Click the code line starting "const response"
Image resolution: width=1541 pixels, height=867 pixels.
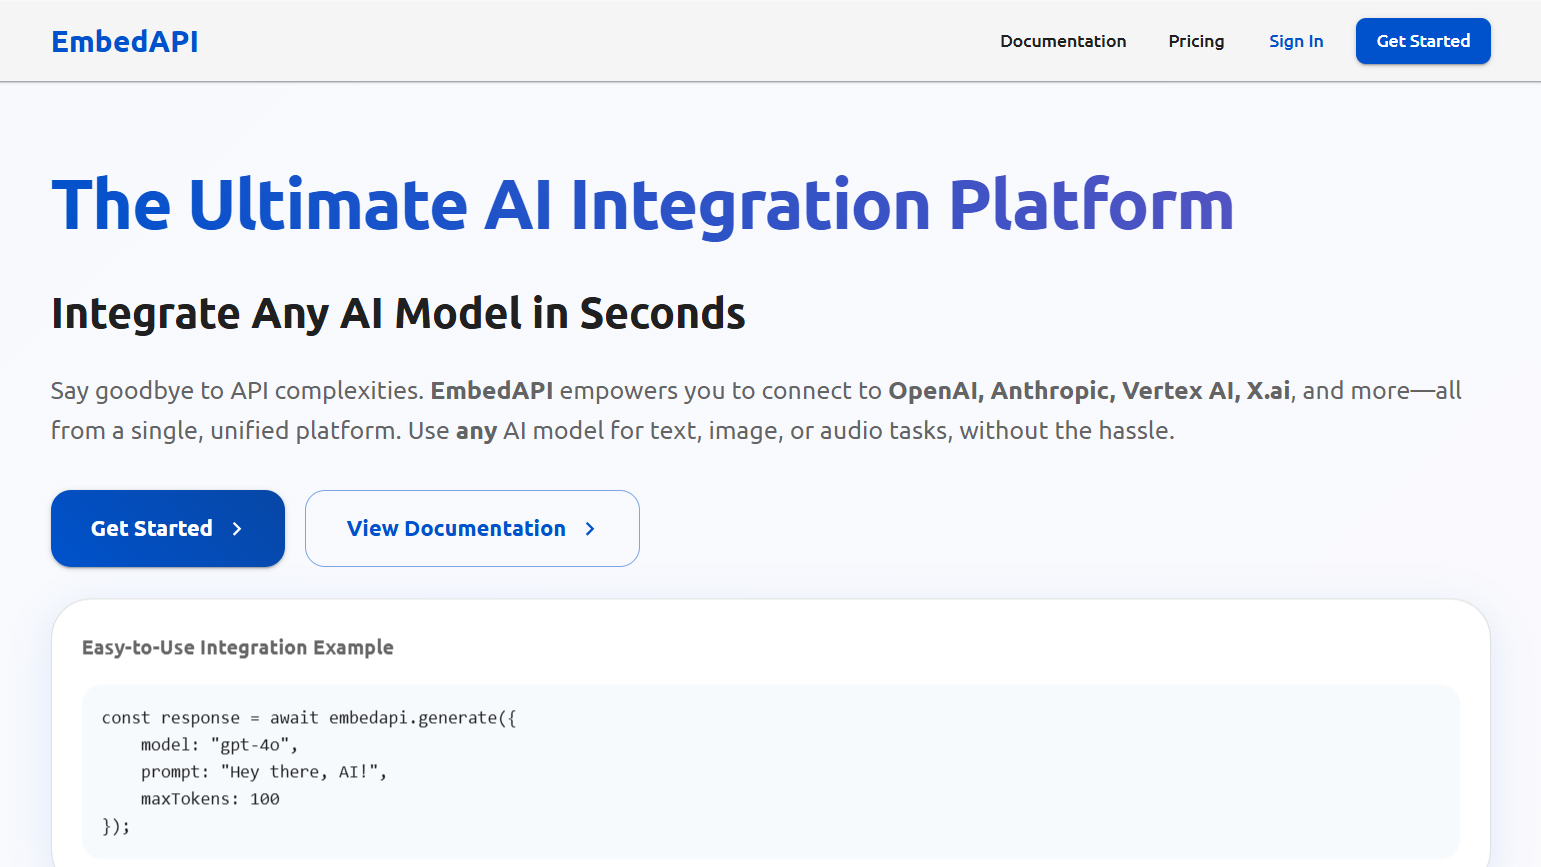tap(309, 718)
